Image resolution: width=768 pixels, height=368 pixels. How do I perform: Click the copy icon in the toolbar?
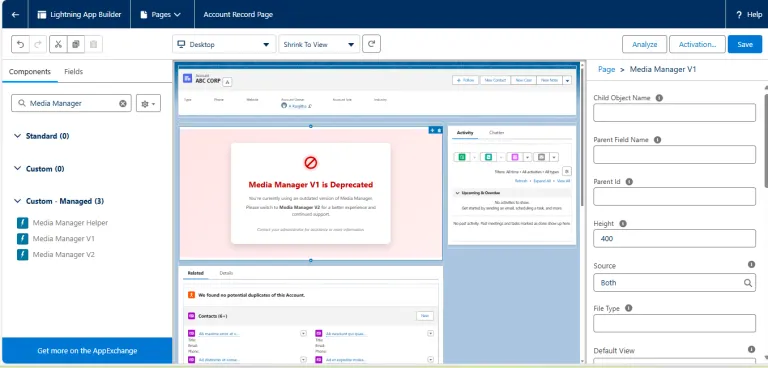click(x=75, y=45)
